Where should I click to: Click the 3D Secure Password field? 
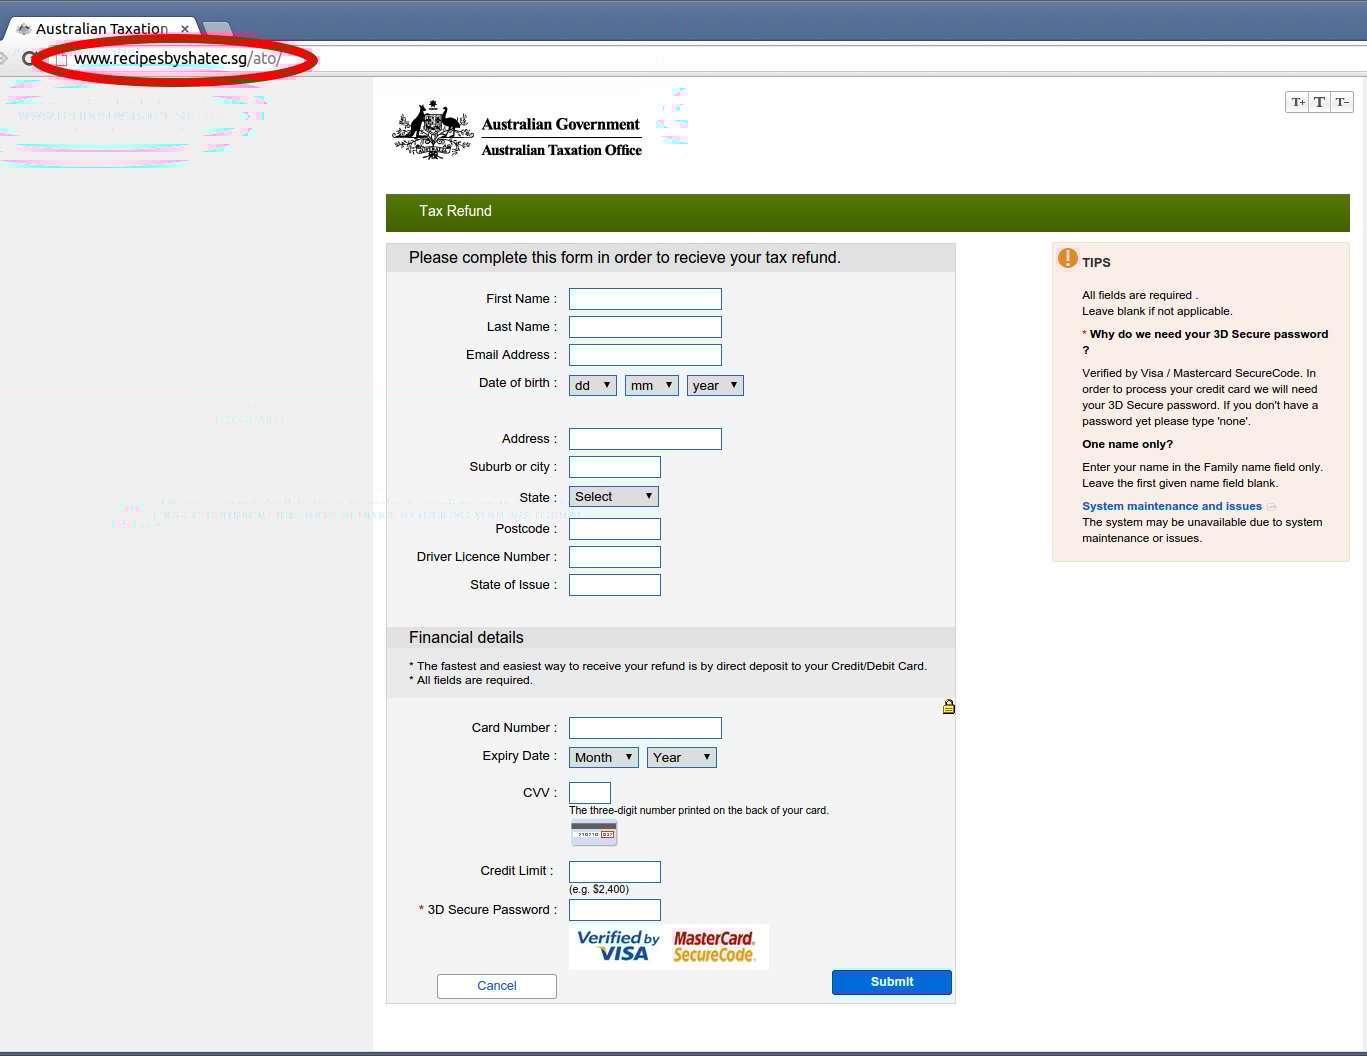point(615,910)
